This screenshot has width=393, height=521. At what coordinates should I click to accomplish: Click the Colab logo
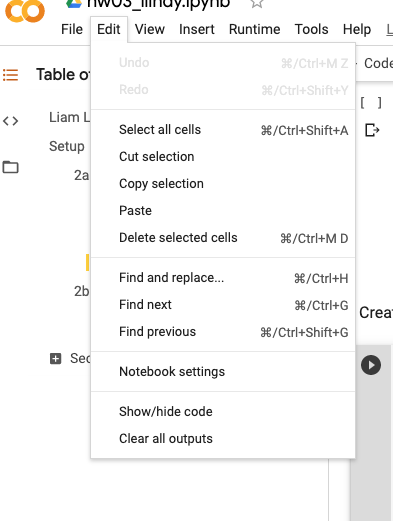coord(25,11)
